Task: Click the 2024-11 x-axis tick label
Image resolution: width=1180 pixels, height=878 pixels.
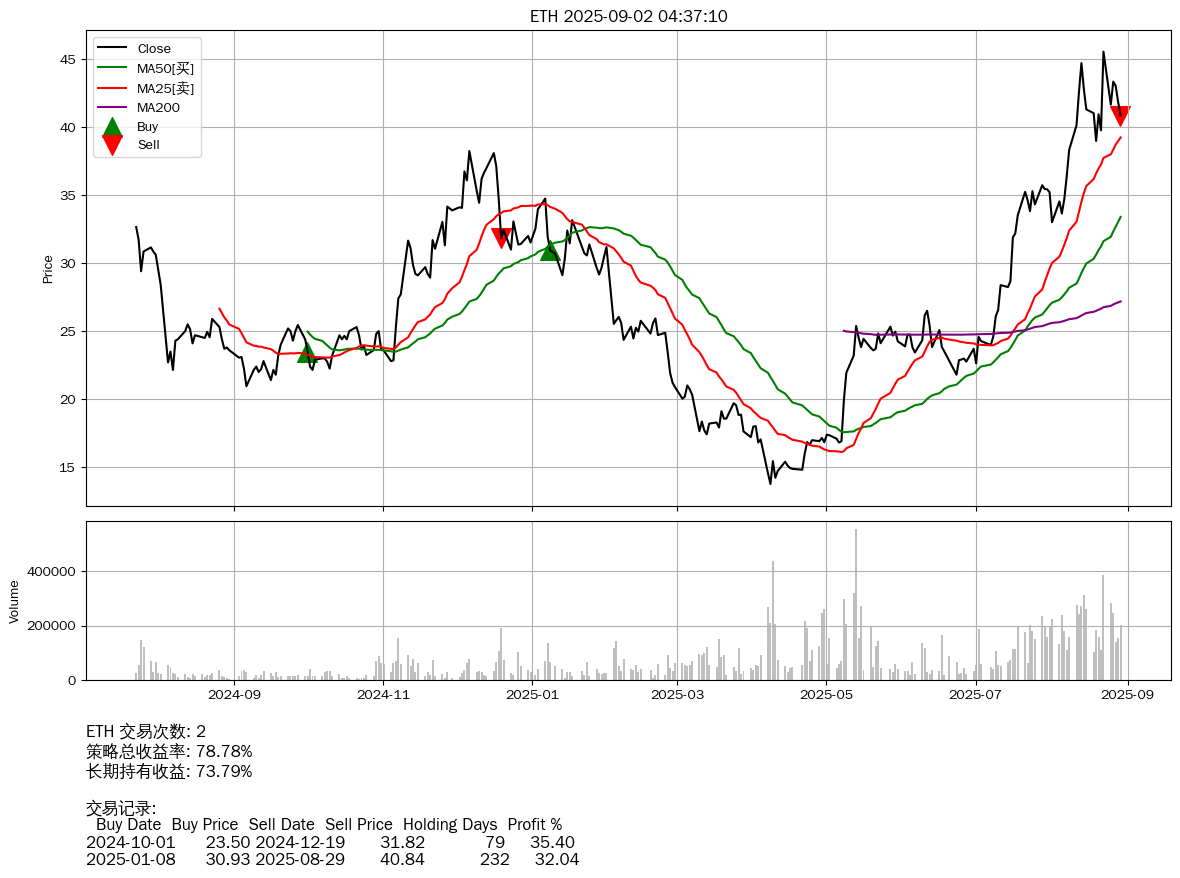Action: 383,693
